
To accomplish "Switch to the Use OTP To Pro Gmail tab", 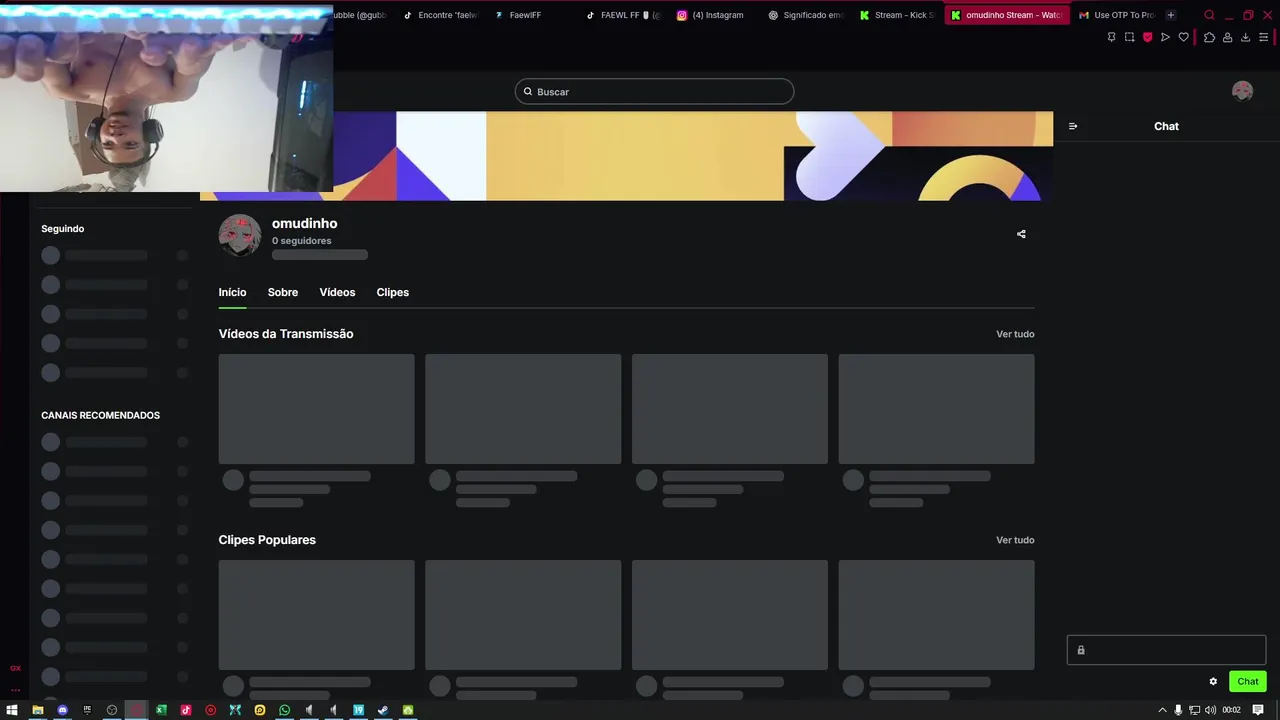I will click(1117, 15).
